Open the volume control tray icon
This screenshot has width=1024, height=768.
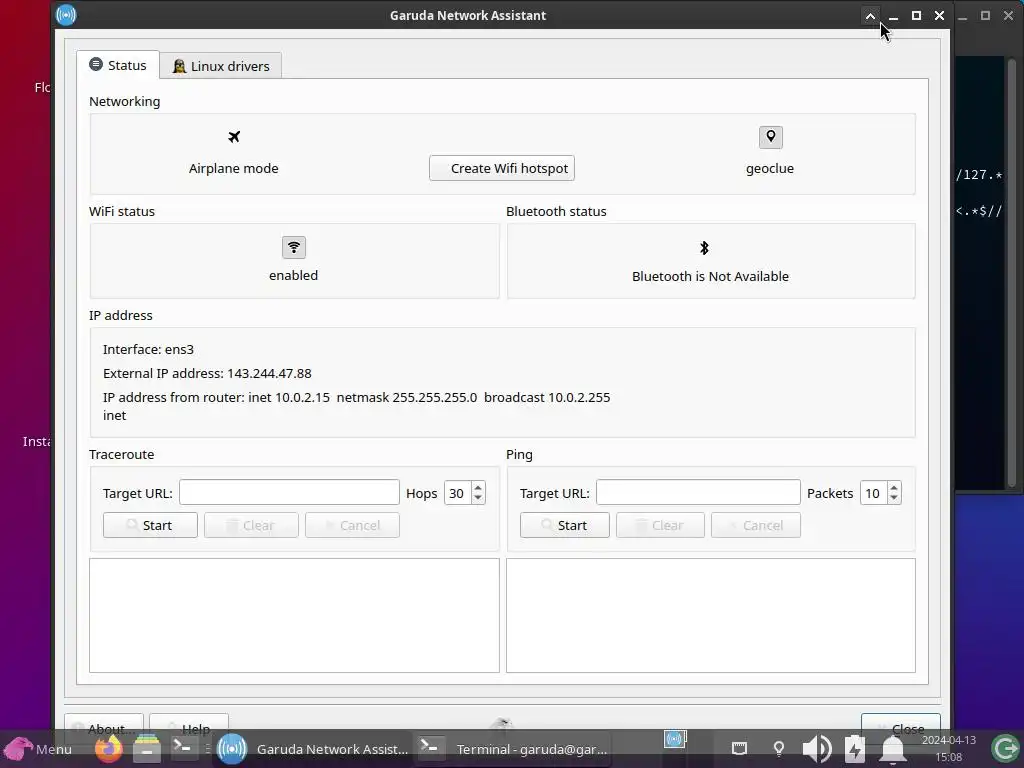click(816, 748)
